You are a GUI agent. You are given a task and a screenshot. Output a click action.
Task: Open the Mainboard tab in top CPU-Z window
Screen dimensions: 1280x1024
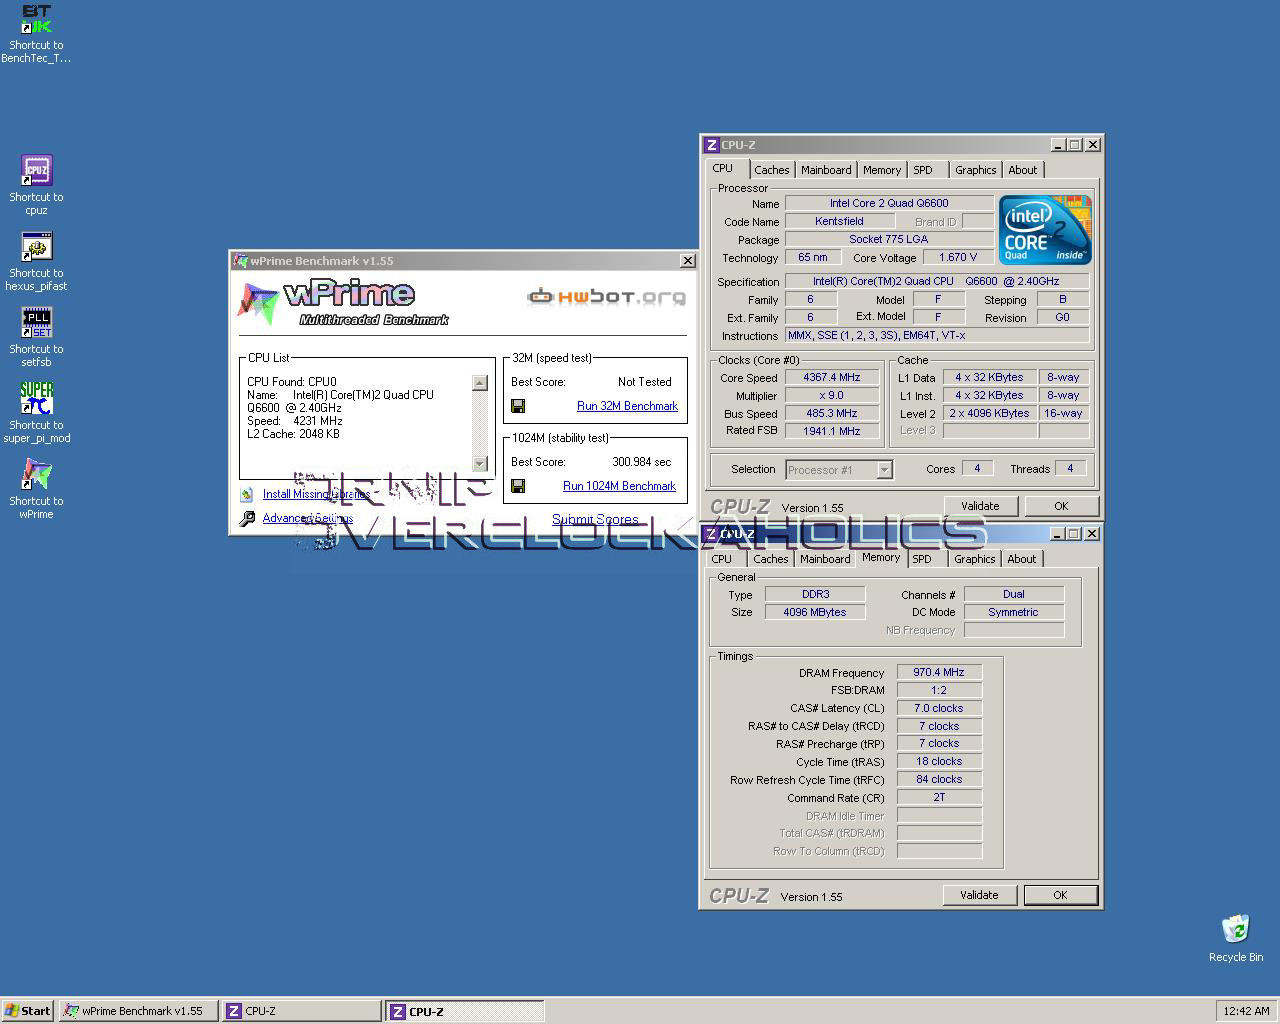pos(826,170)
